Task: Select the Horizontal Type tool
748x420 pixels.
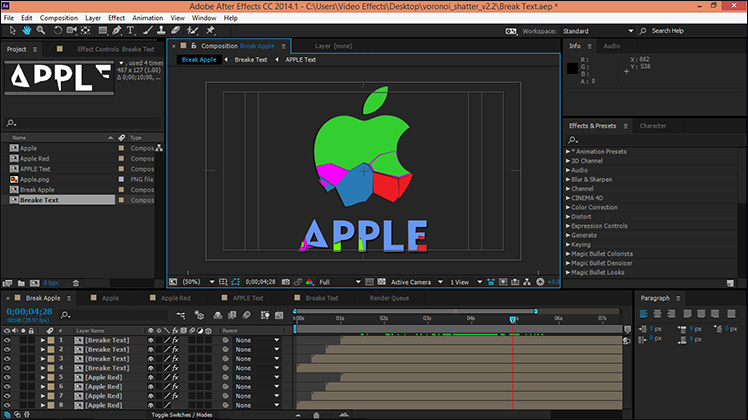Action: [x=131, y=31]
